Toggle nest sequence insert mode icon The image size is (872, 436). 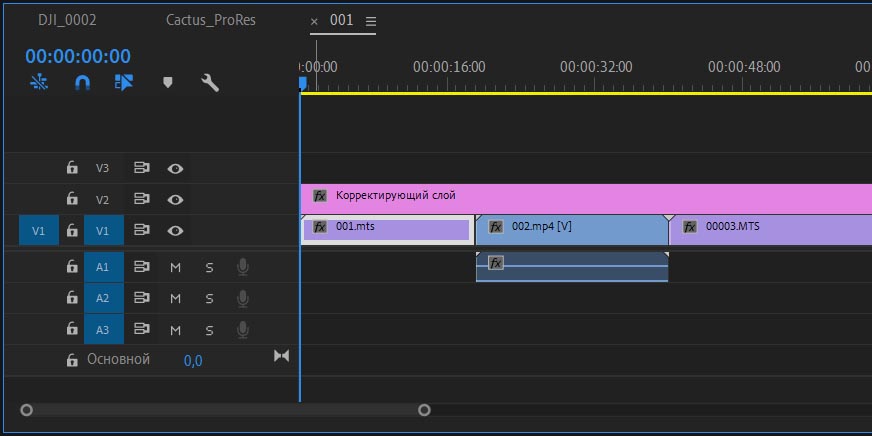[x=39, y=83]
